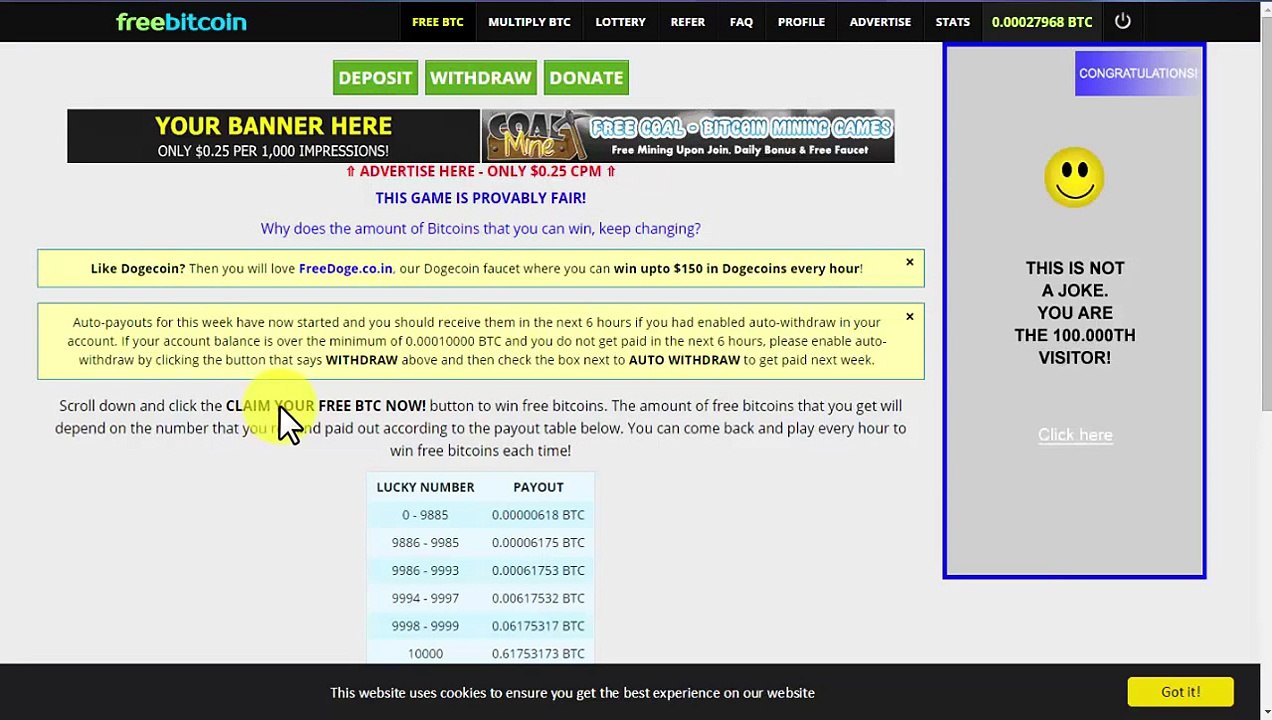Click the 9998 - 9999 lucky number
This screenshot has height=720, width=1272.
pos(425,626)
